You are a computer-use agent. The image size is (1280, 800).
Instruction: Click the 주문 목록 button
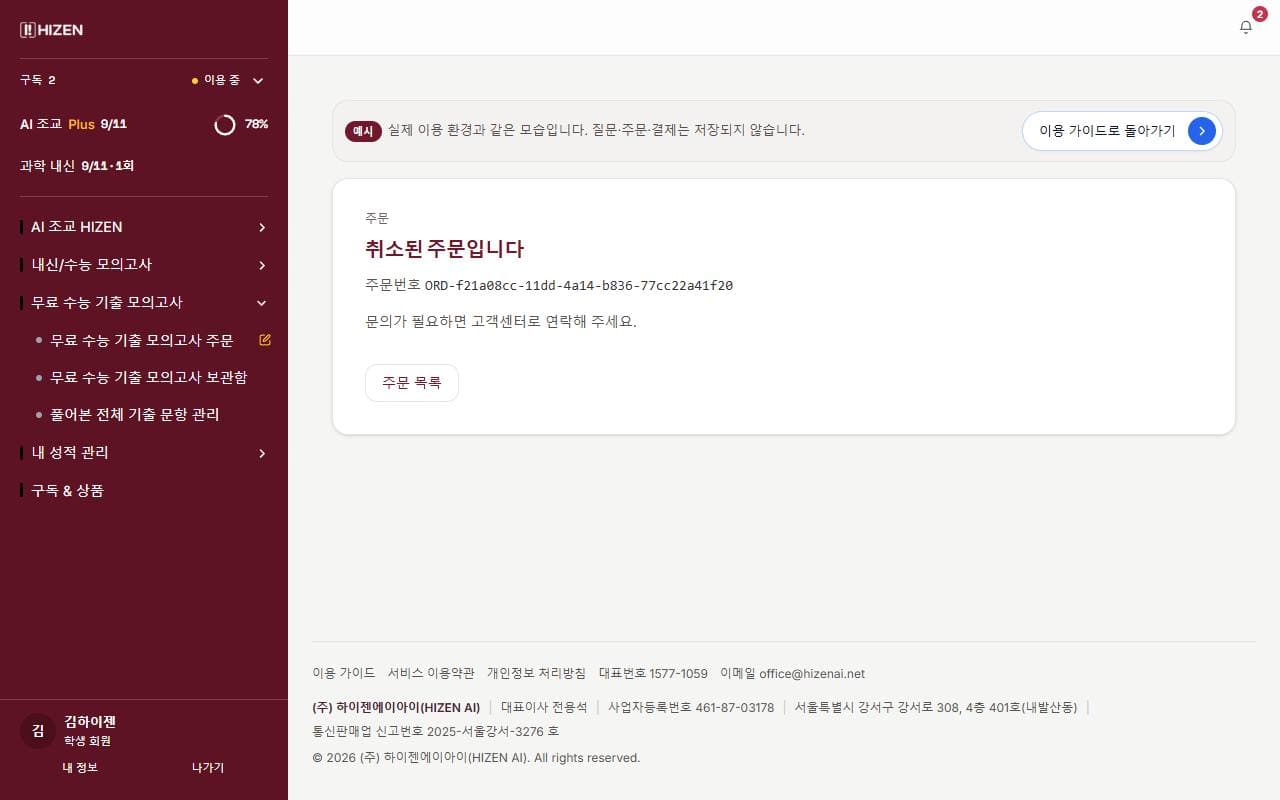click(412, 383)
